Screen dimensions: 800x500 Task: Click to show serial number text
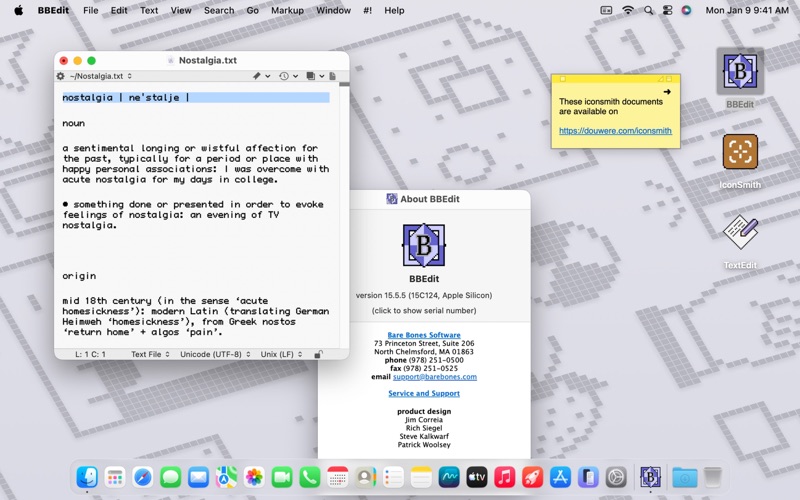[x=424, y=311]
